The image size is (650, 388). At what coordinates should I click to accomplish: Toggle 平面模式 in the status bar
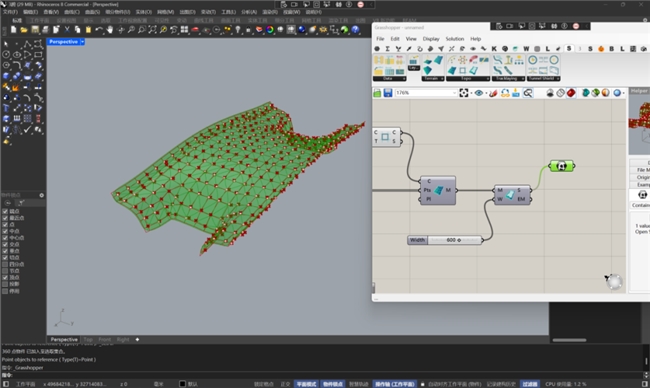[306, 384]
